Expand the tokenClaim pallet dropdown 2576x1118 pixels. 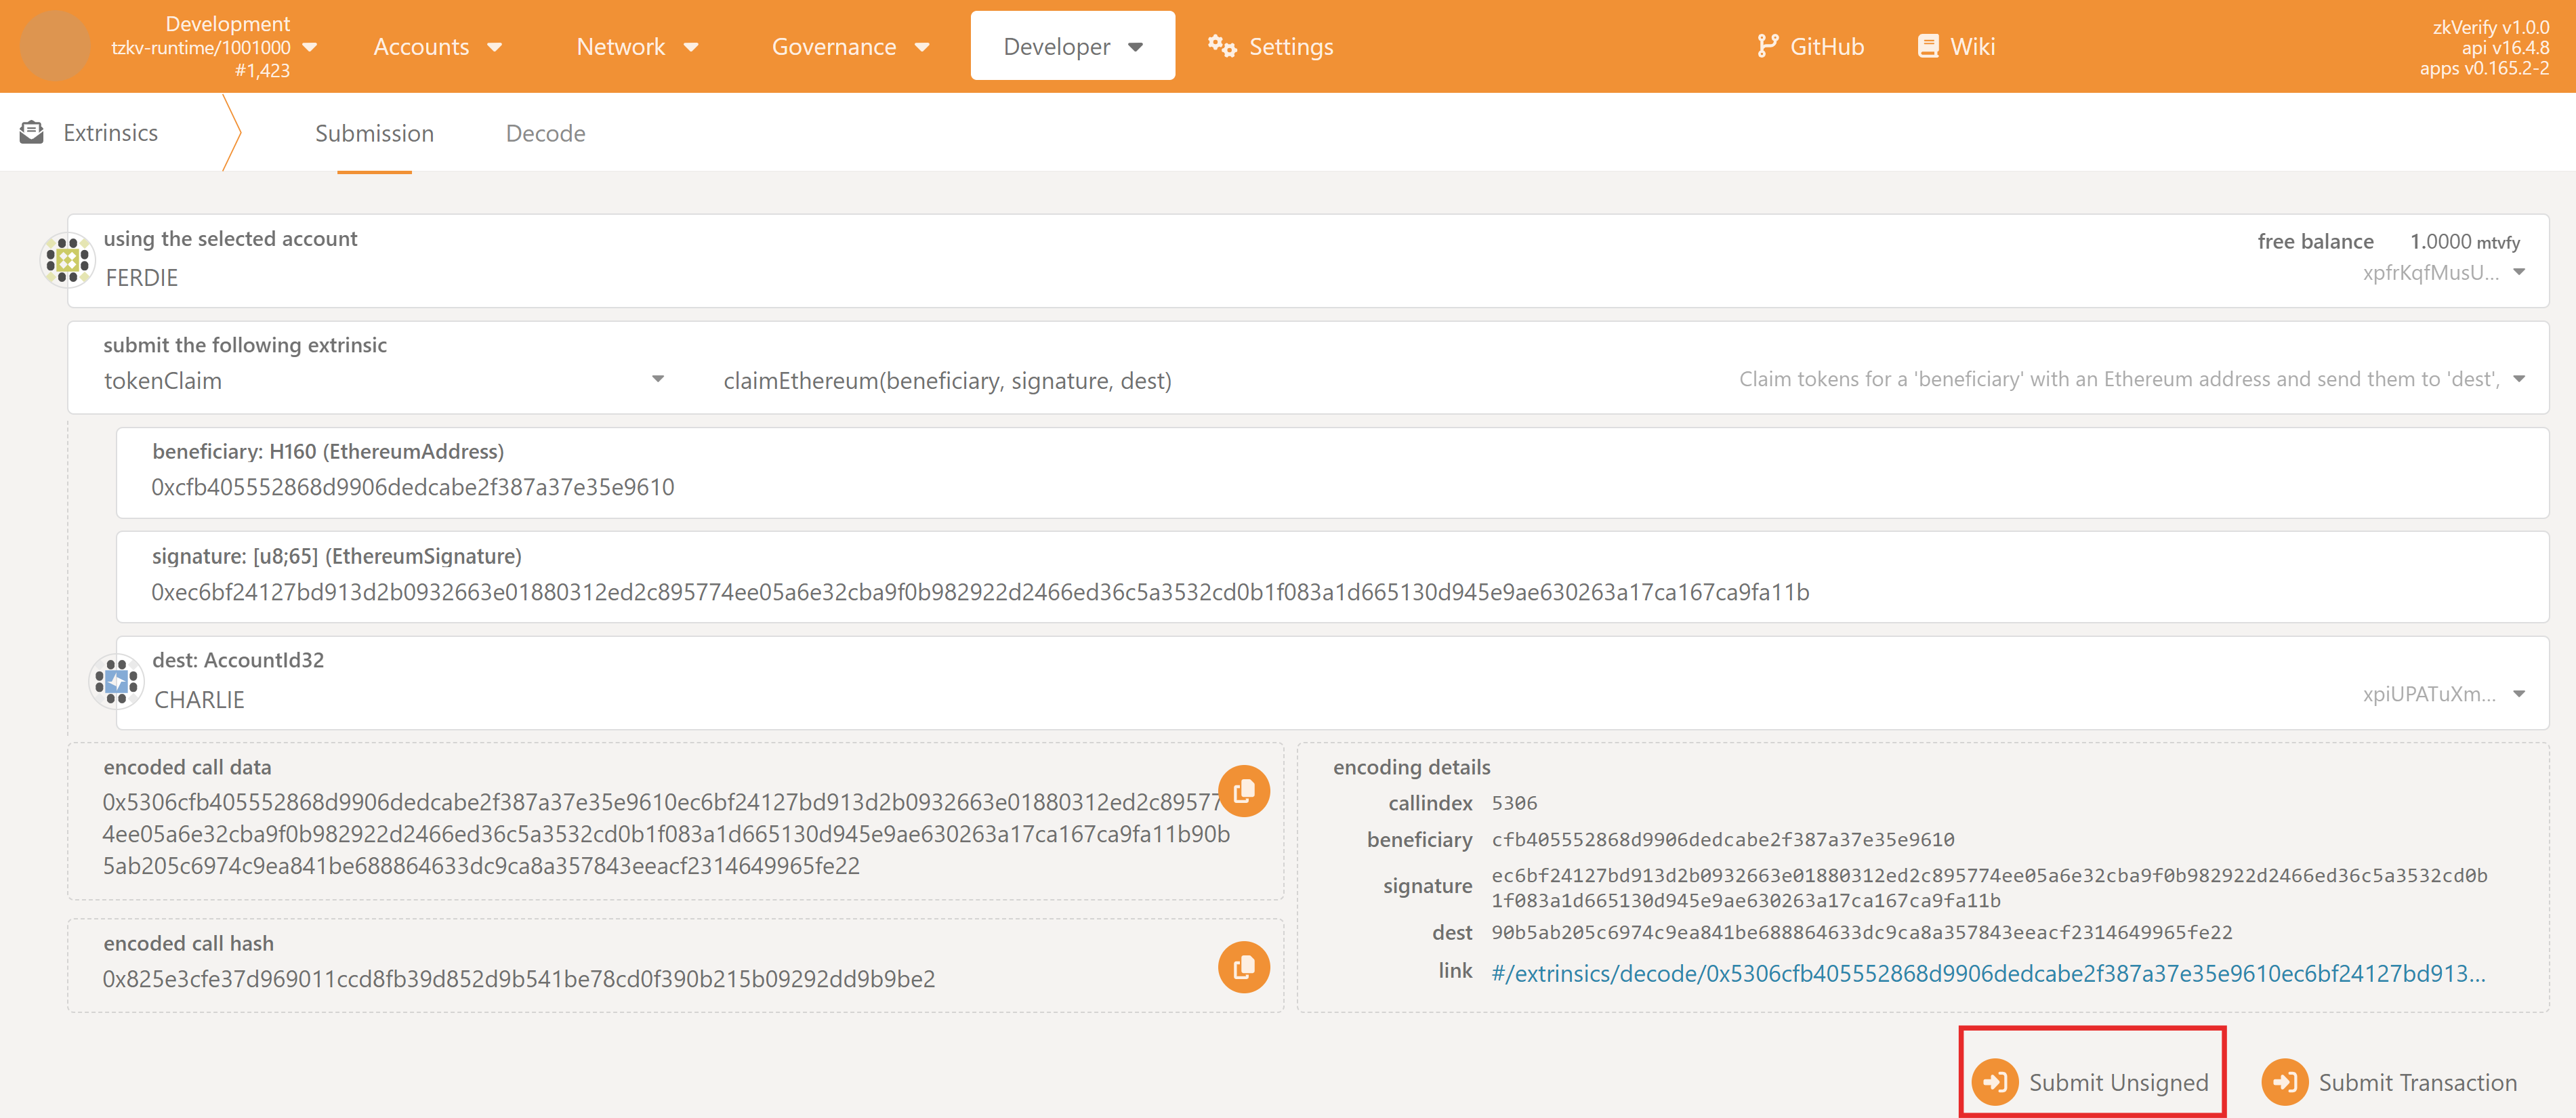tap(657, 379)
